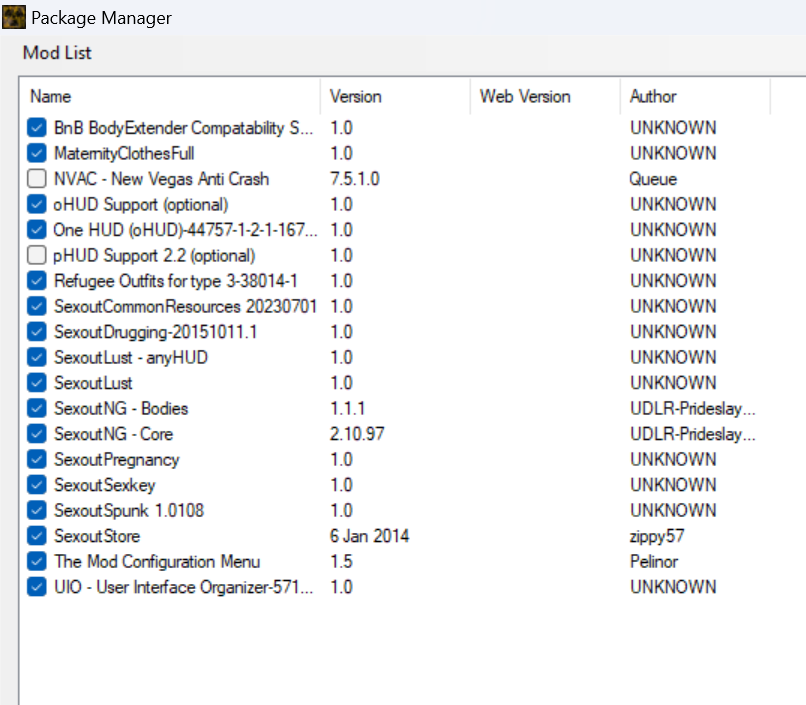Select the SexoutSexkey mod name
Screen dimensions: 806x705
coord(105,485)
